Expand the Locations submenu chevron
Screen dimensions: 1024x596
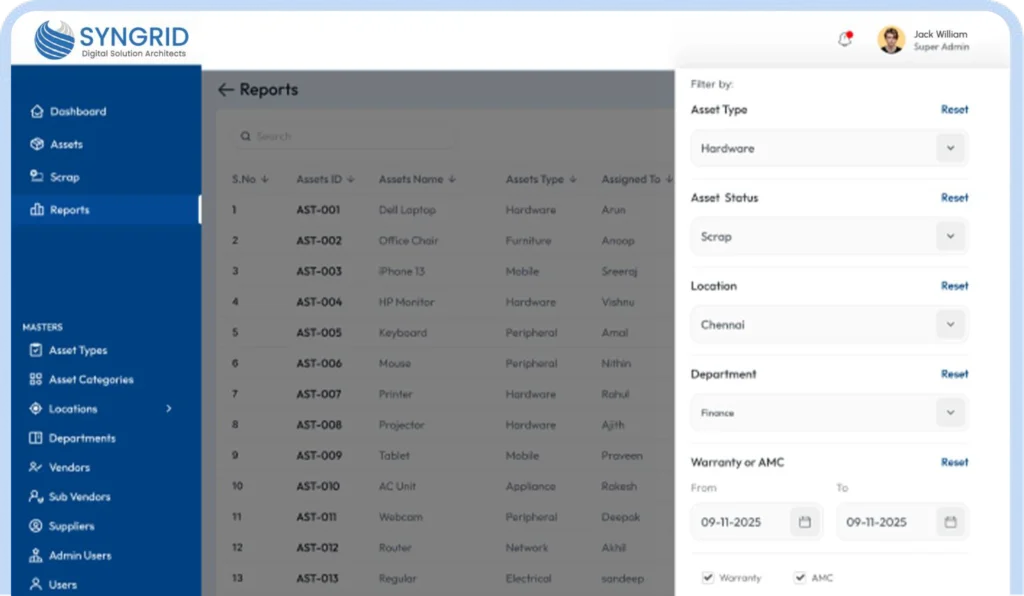168,409
